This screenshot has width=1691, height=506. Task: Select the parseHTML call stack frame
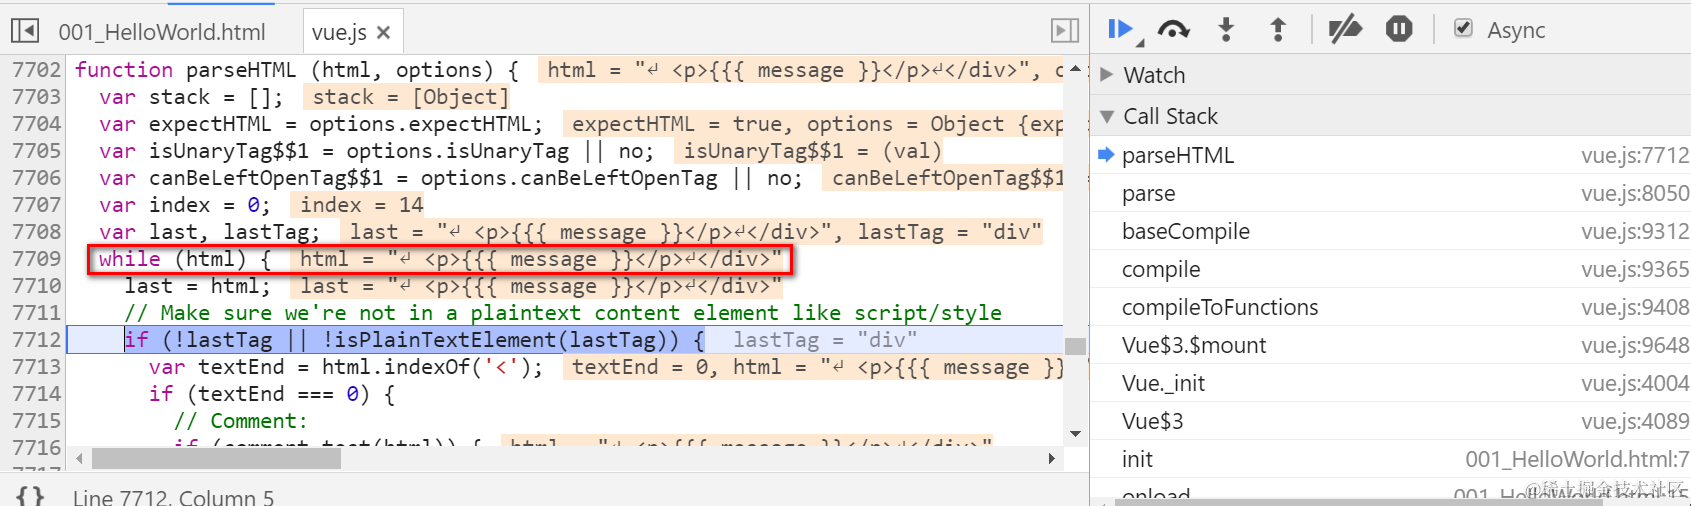pos(1391,155)
